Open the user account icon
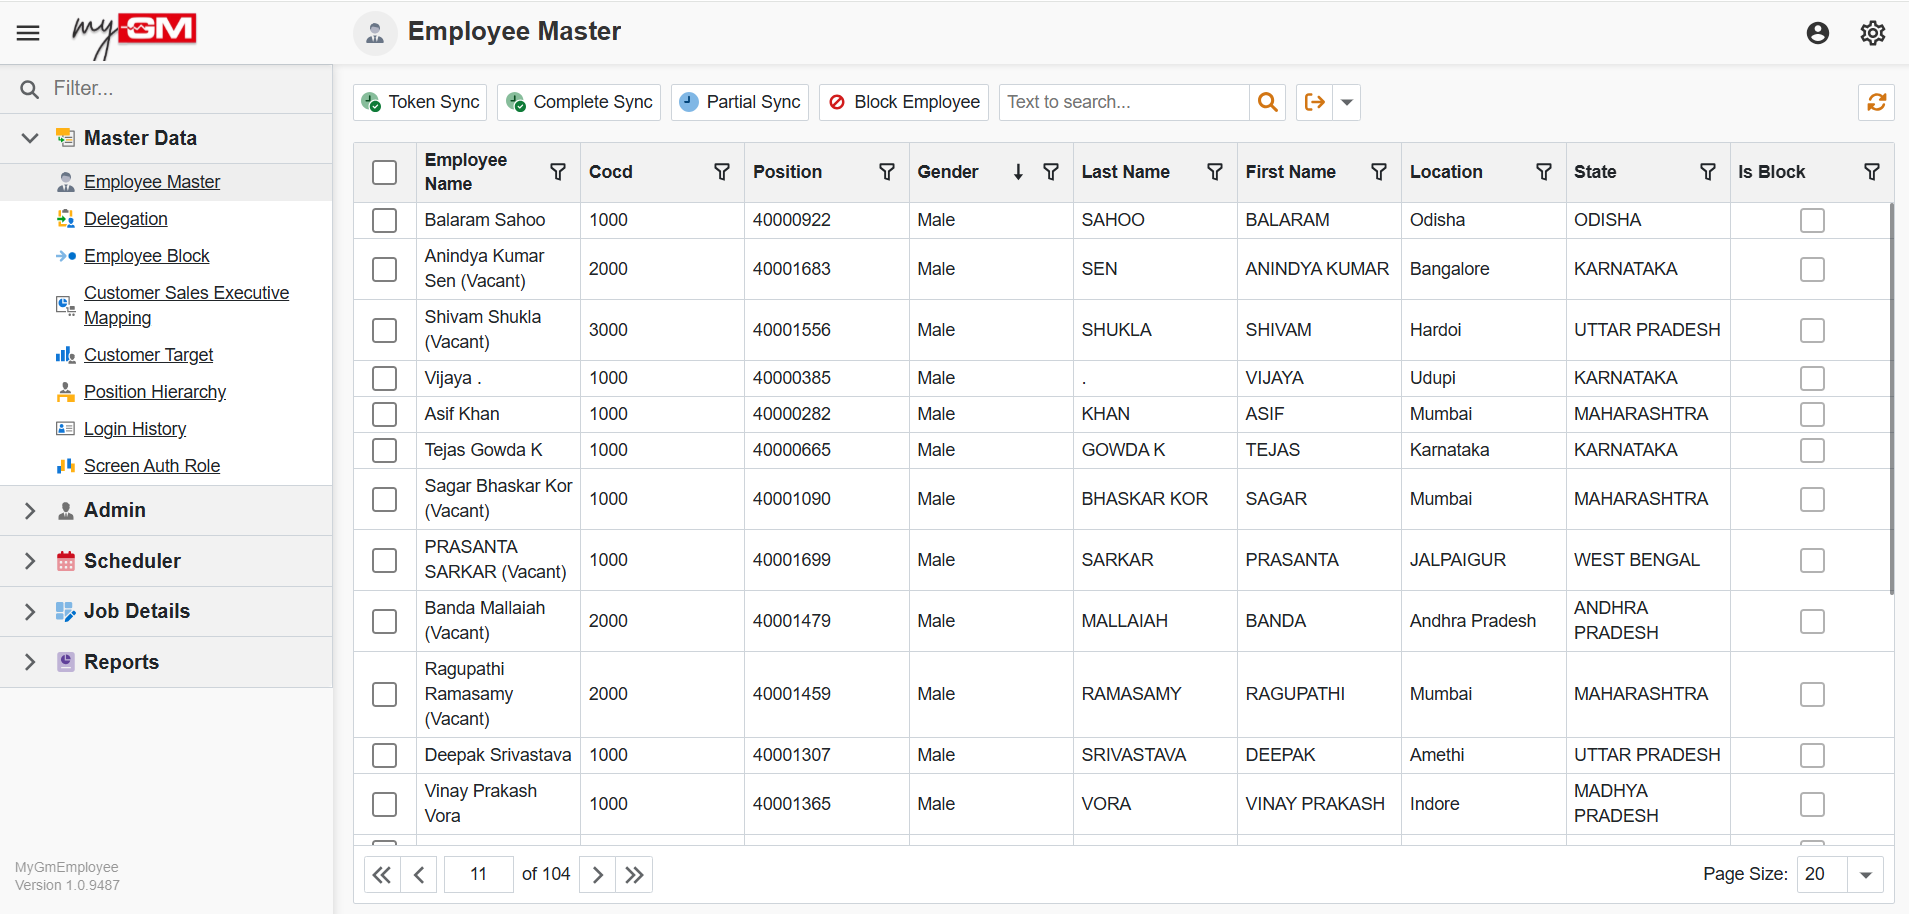Screen dimensions: 1909x914 click(1817, 33)
